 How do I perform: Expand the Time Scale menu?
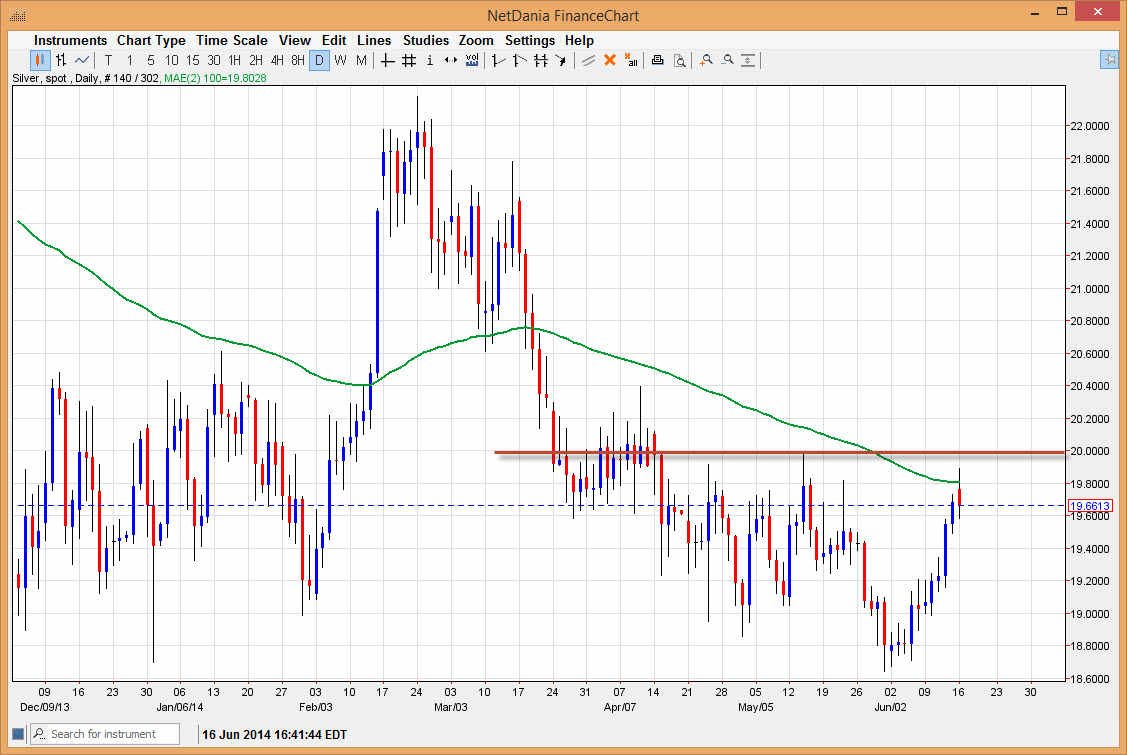pyautogui.click(x=232, y=40)
